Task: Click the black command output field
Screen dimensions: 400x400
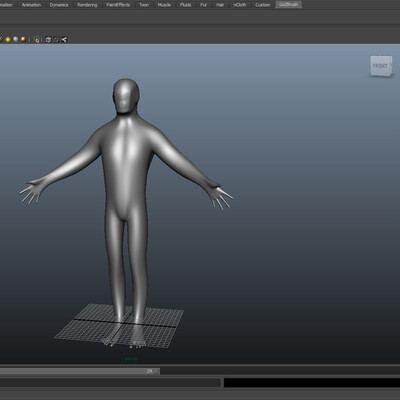Action: [312, 383]
